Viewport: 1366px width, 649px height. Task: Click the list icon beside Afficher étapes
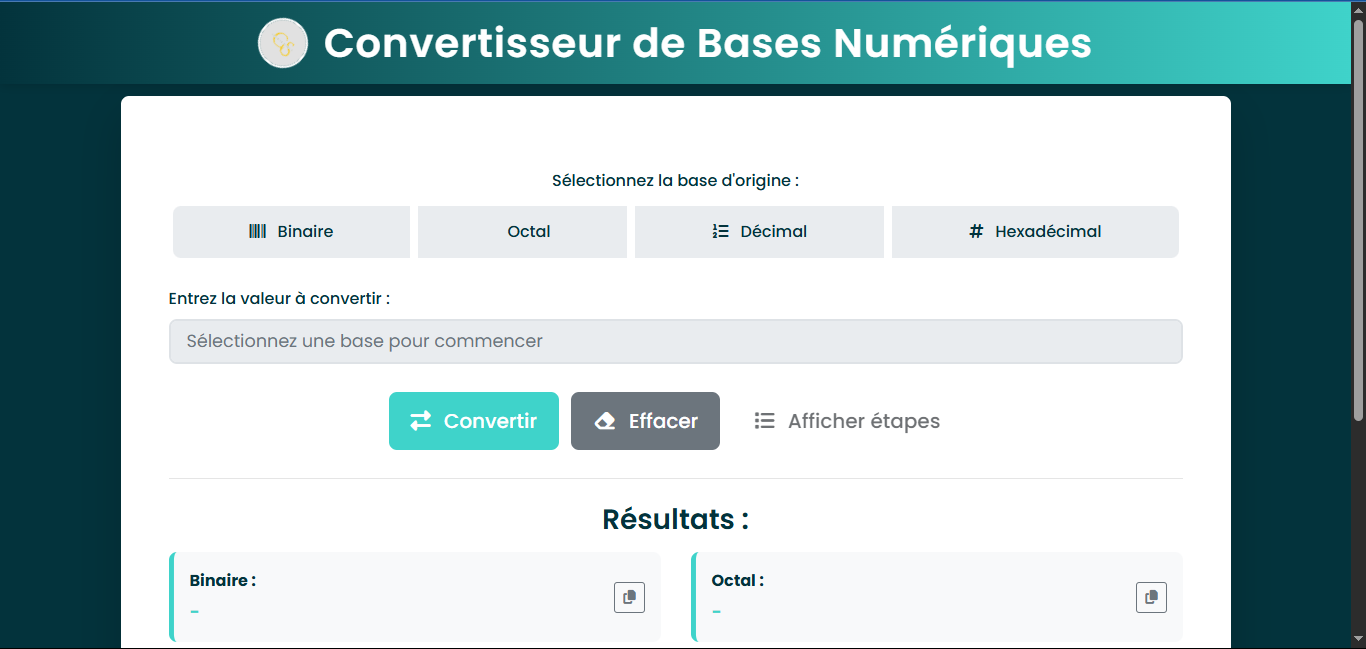764,421
